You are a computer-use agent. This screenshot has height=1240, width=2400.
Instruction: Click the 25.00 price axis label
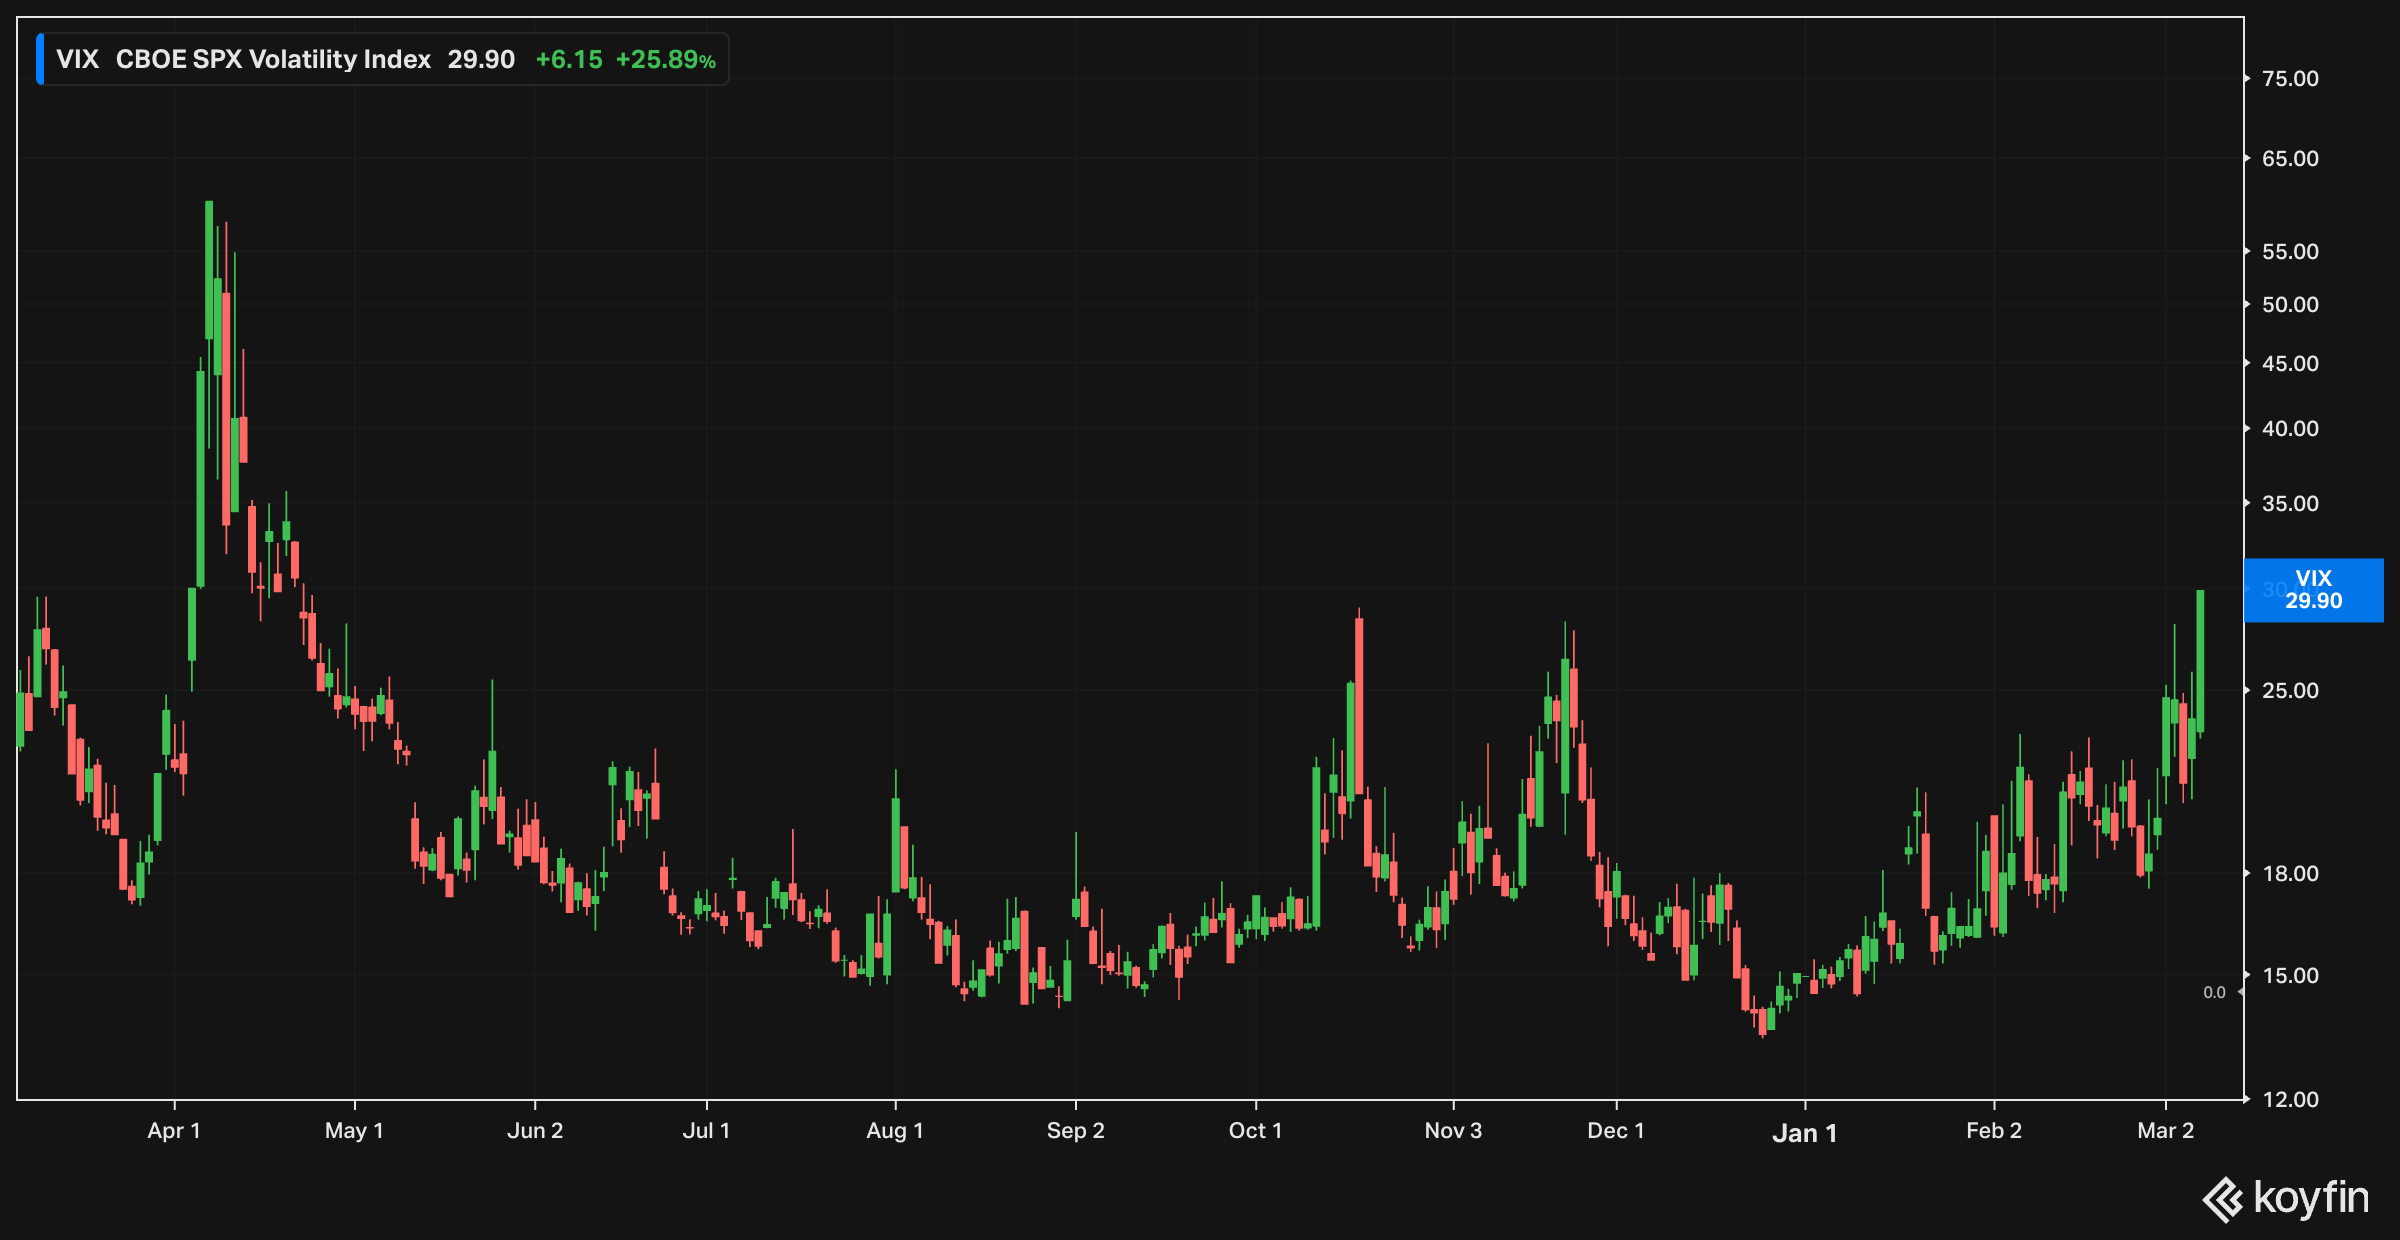(x=2290, y=691)
